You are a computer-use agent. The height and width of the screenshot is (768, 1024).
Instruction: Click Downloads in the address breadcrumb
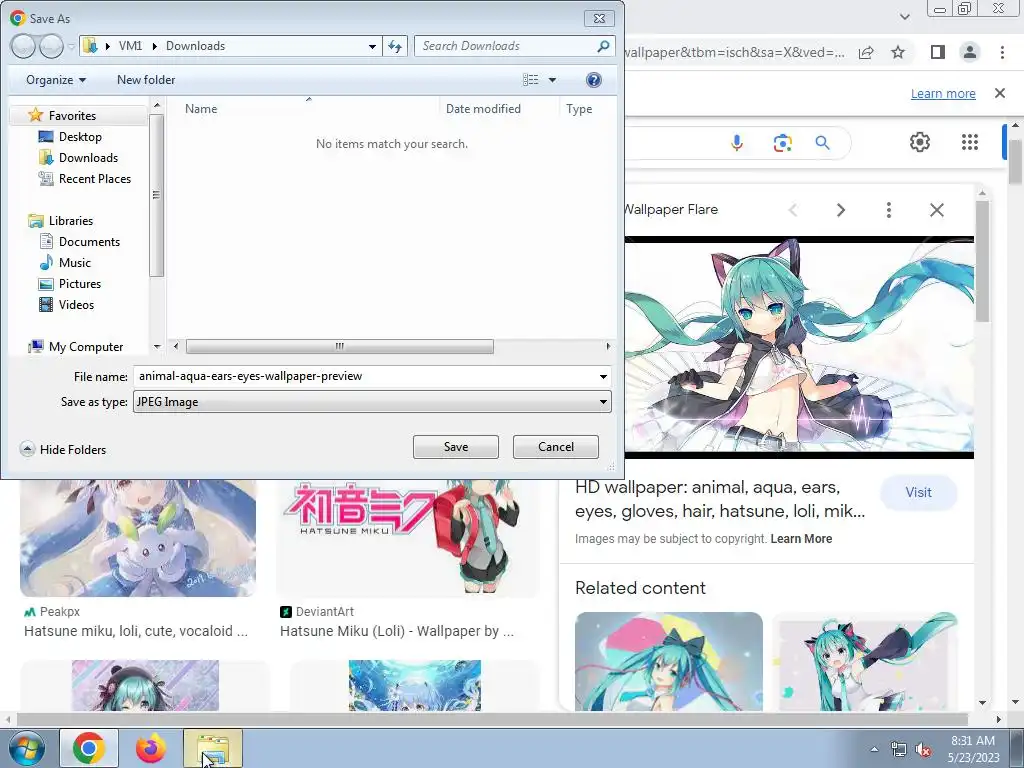pos(195,46)
